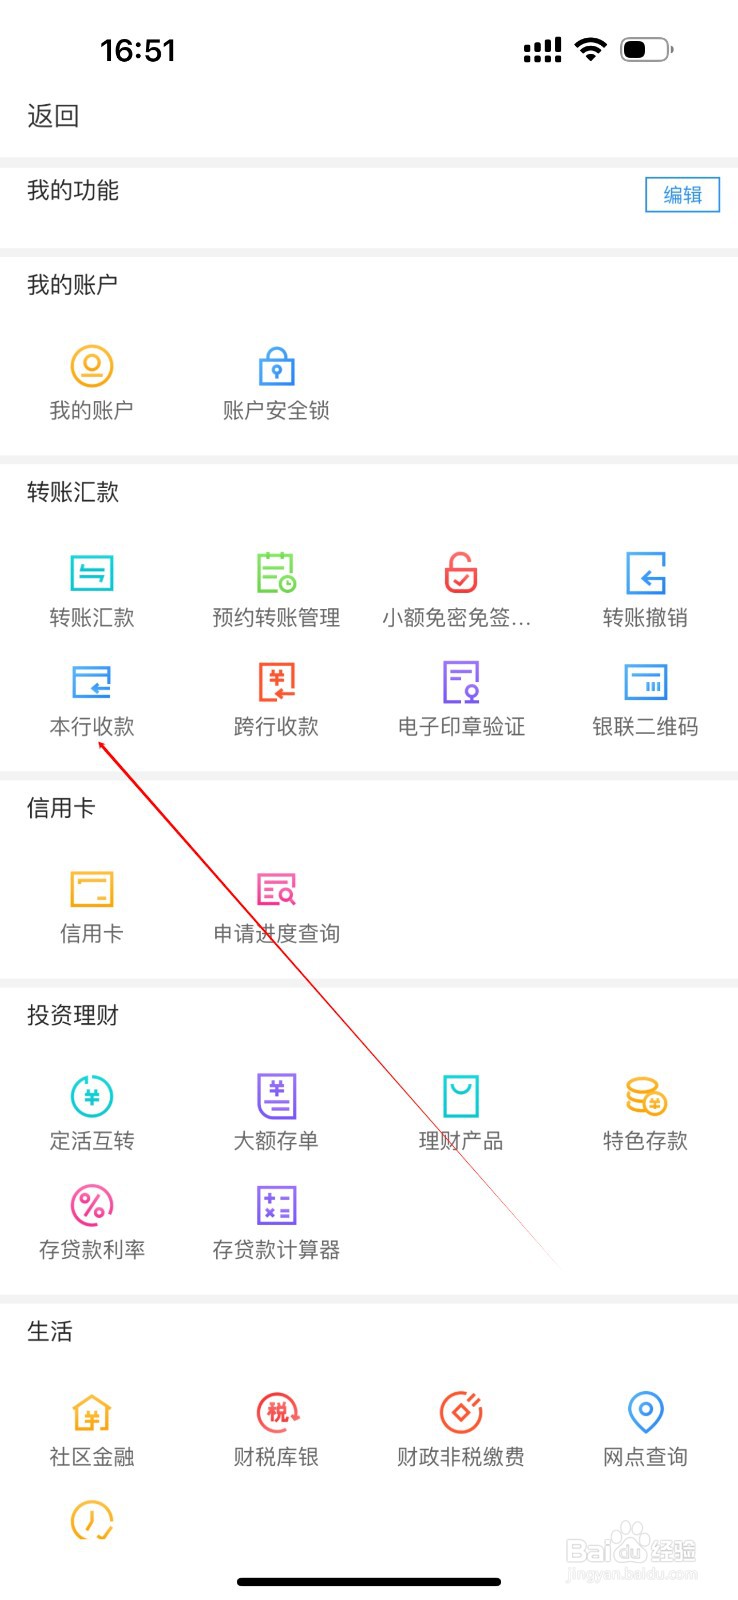Tap the battery status indicator
Image resolution: width=738 pixels, height=1600 pixels.
click(x=647, y=49)
